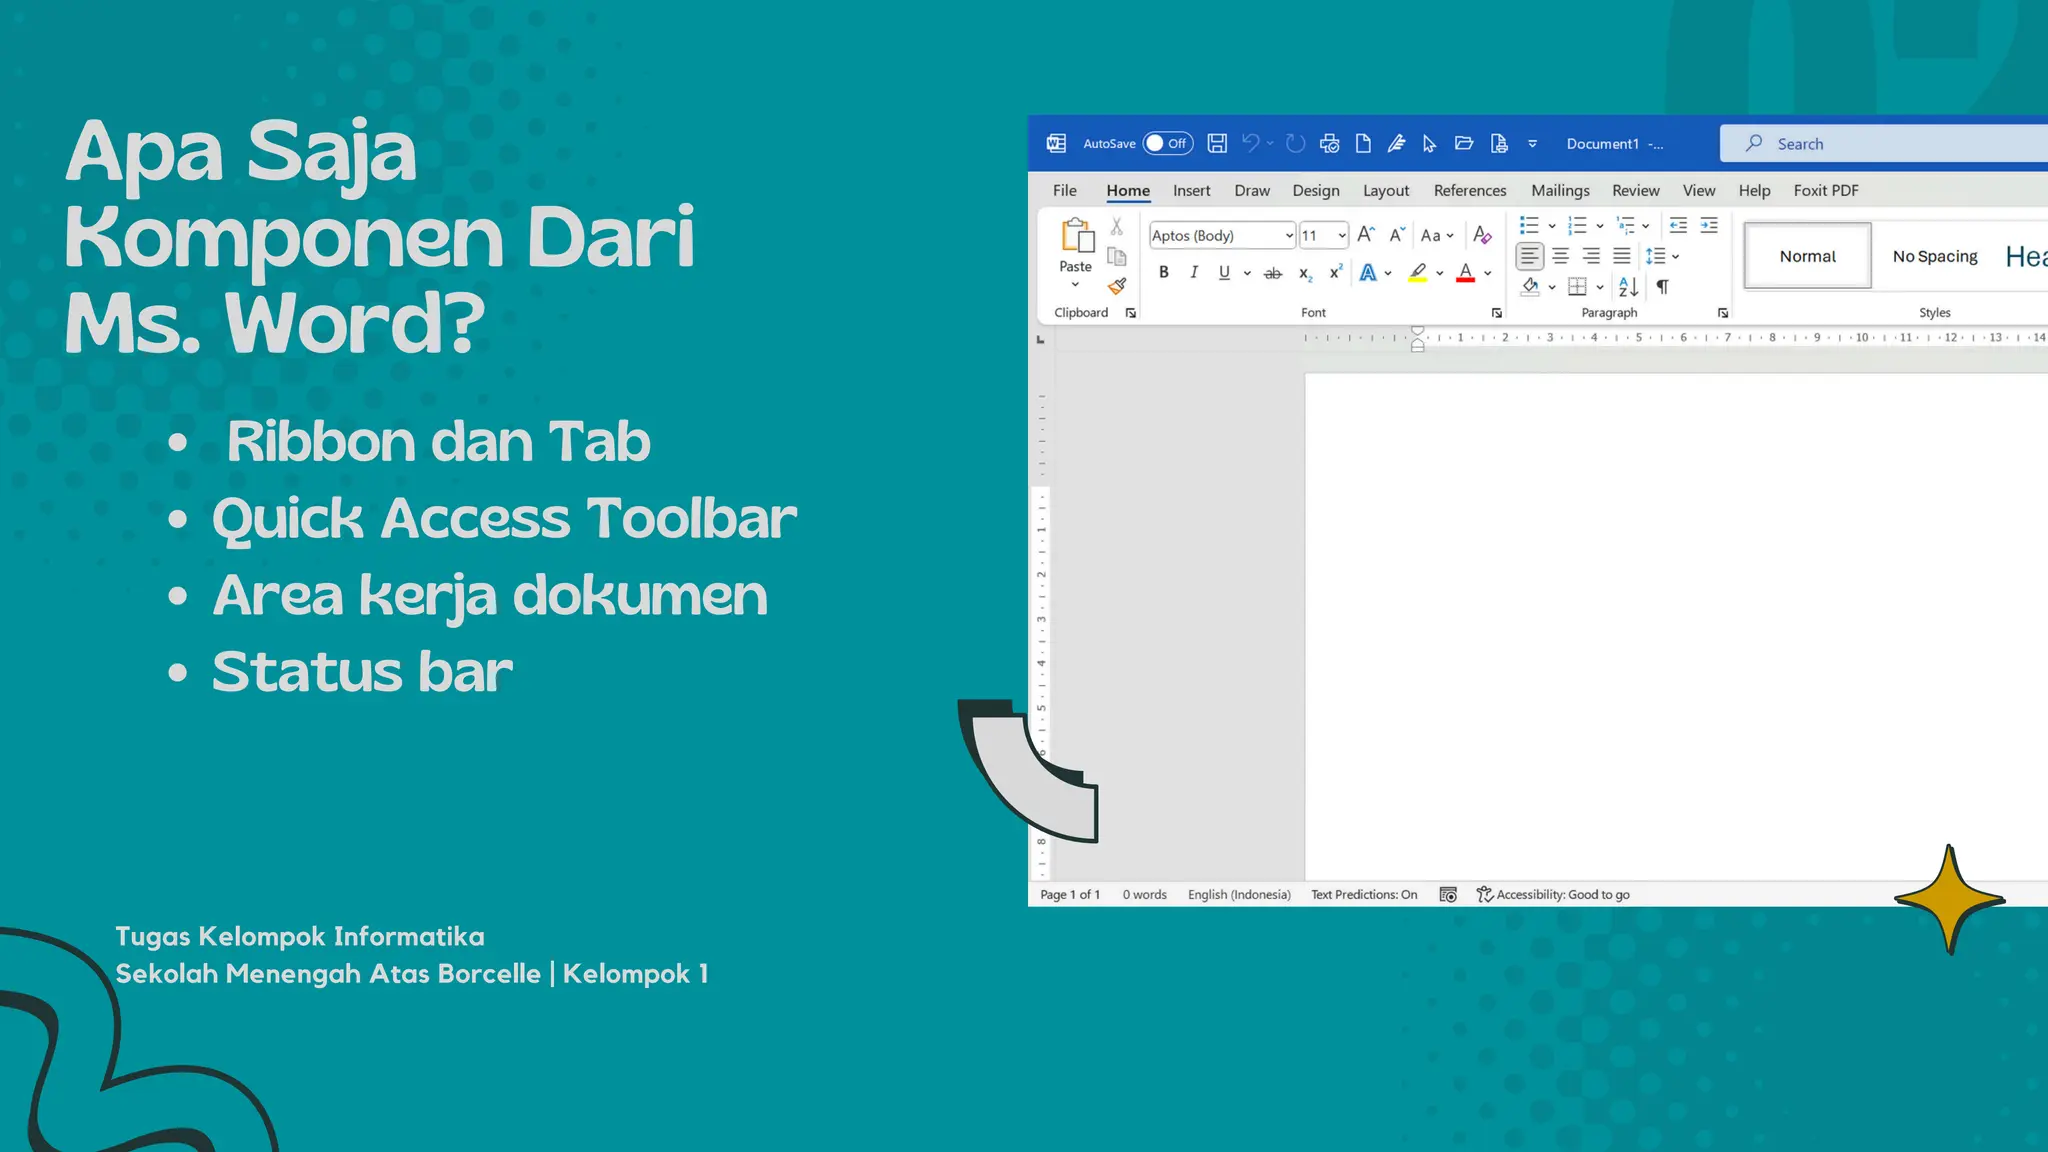Click the Cut scissors icon
This screenshot has width=2048, height=1152.
click(1117, 227)
